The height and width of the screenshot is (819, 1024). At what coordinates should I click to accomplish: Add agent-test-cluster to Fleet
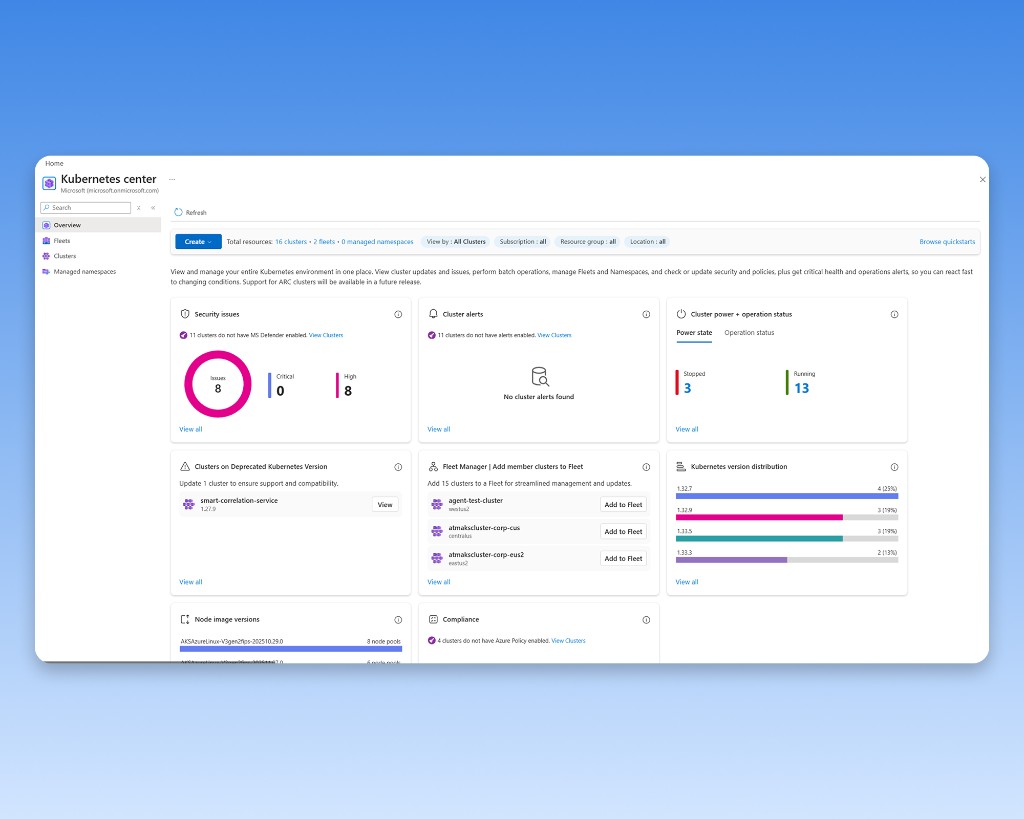tap(623, 504)
